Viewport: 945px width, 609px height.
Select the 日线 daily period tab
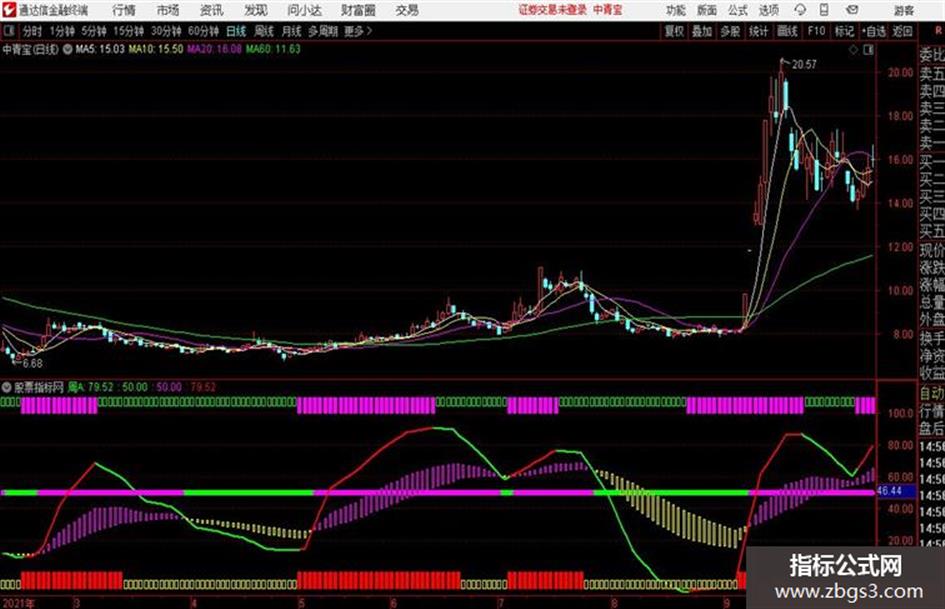click(236, 31)
